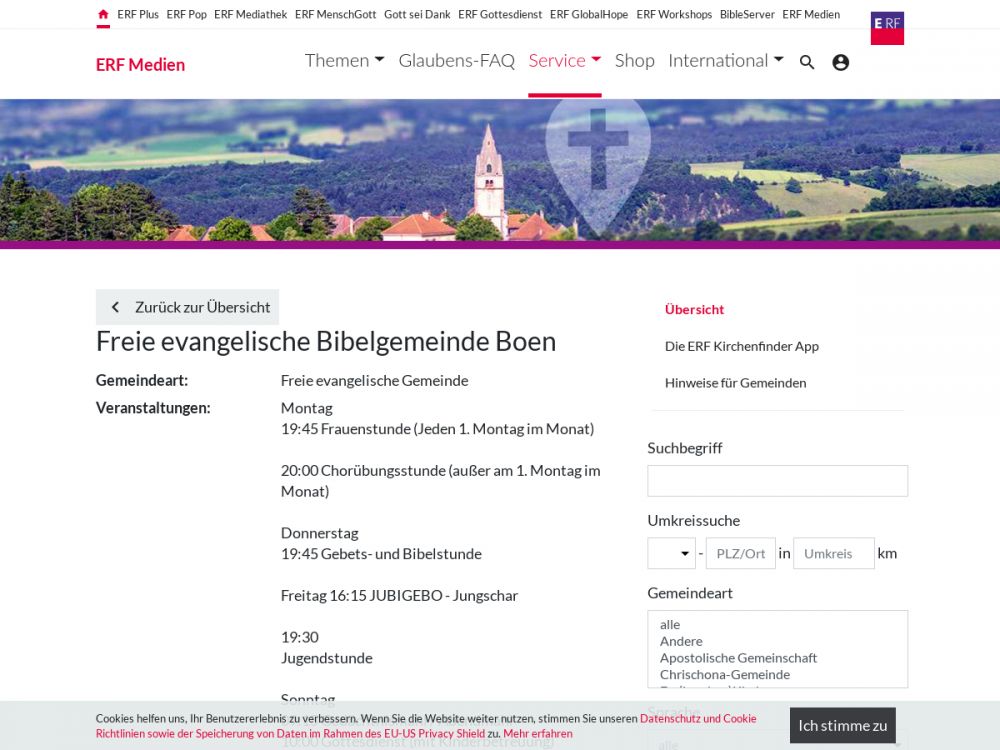Expand the Themen dropdown menu
Viewport: 1000px width, 750px height.
[344, 61]
